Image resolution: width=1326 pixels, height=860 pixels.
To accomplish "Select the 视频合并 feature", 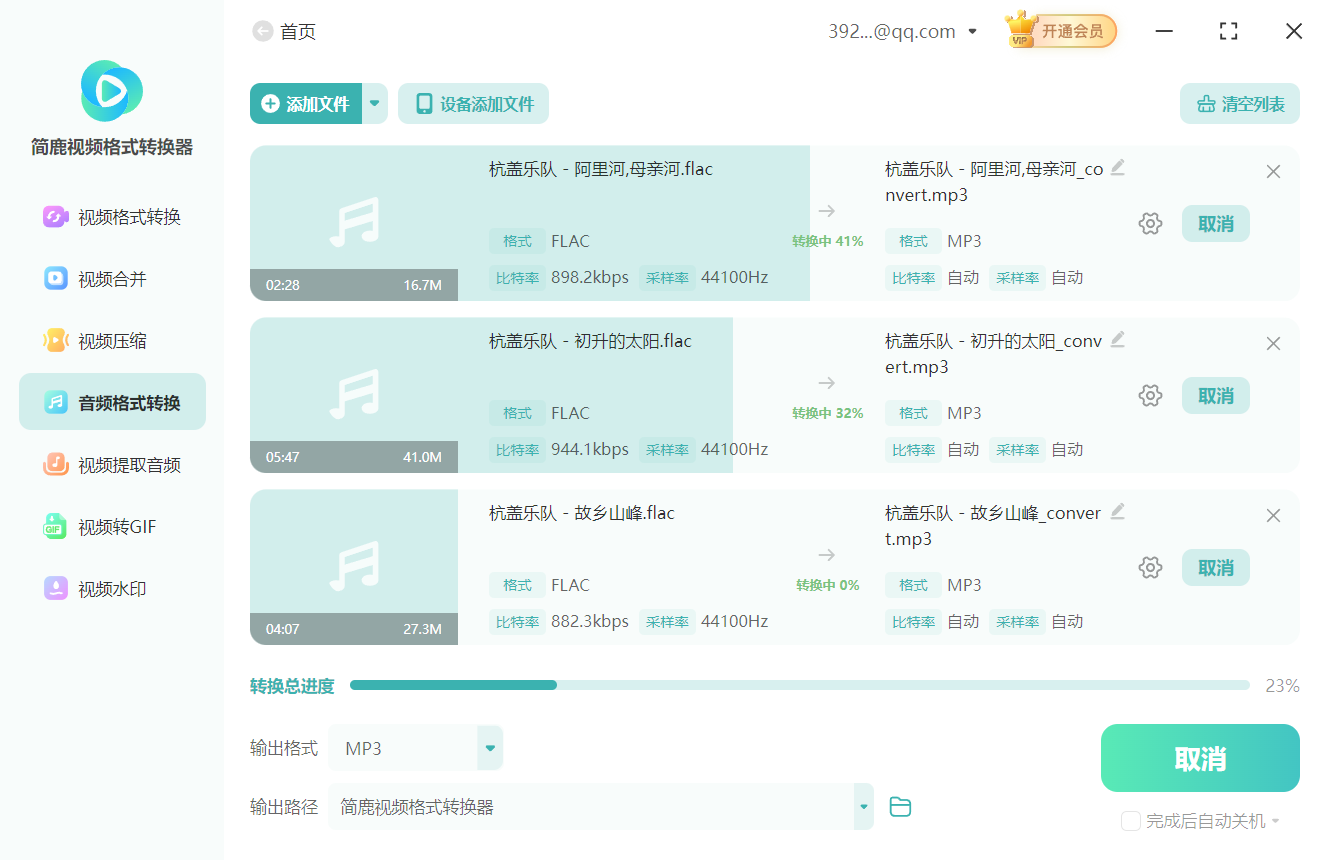I will pyautogui.click(x=111, y=278).
